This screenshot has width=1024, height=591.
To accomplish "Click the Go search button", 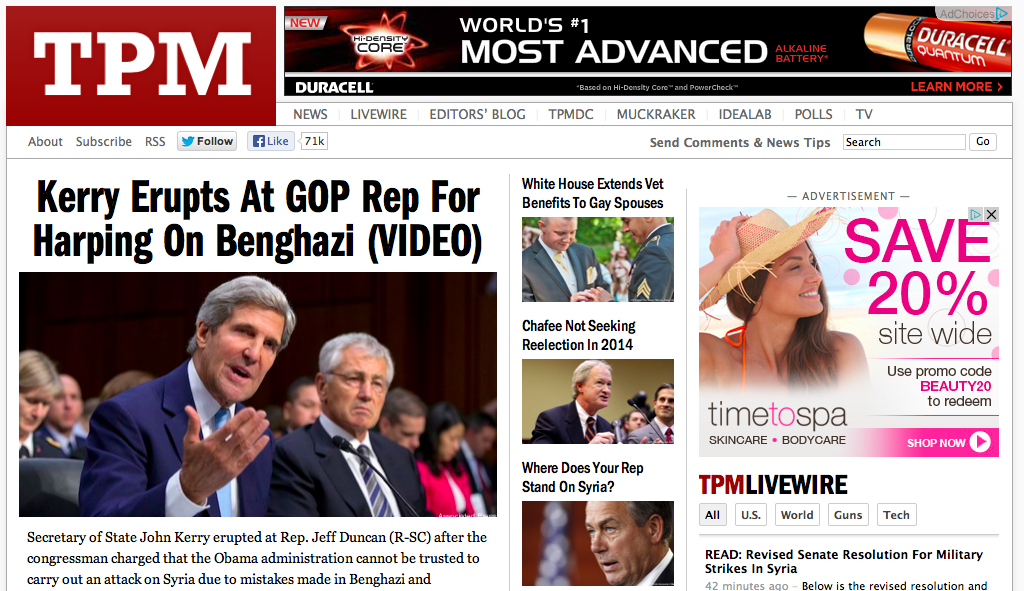I will click(x=983, y=142).
